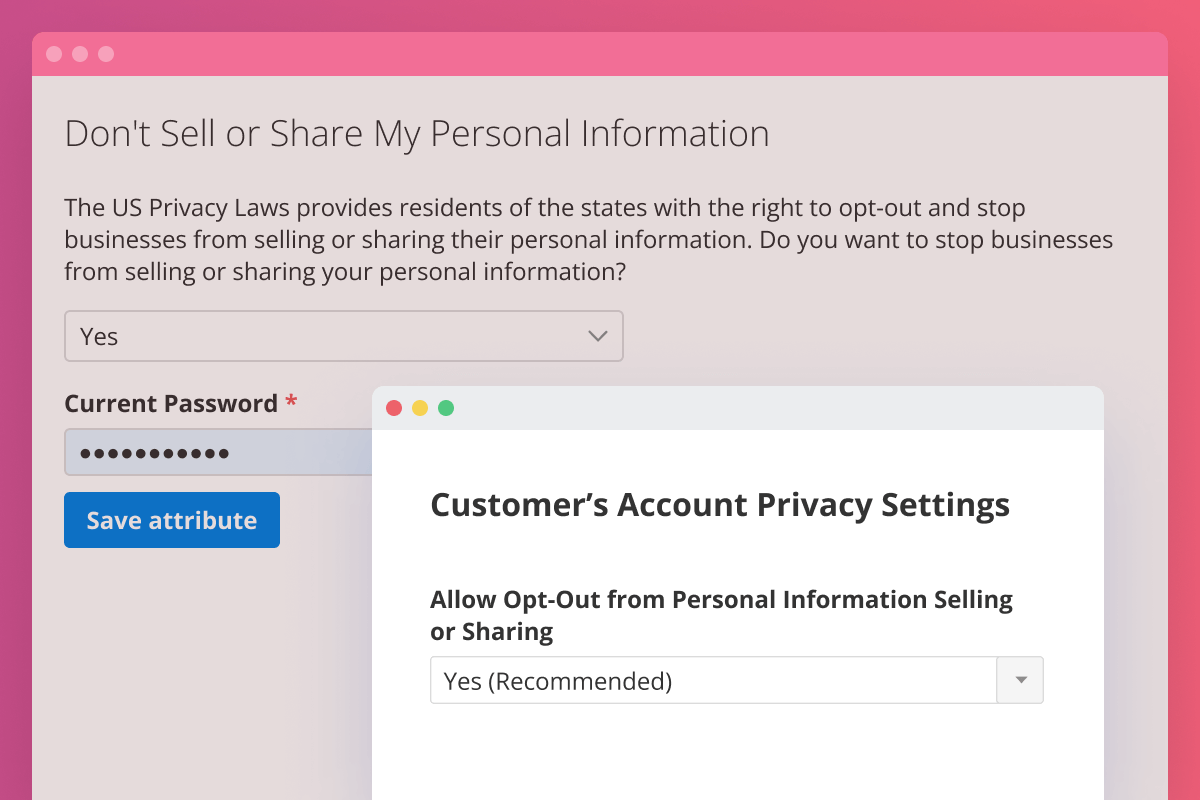This screenshot has width=1200, height=800.
Task: Click the red close dot on front window
Action: pos(394,408)
